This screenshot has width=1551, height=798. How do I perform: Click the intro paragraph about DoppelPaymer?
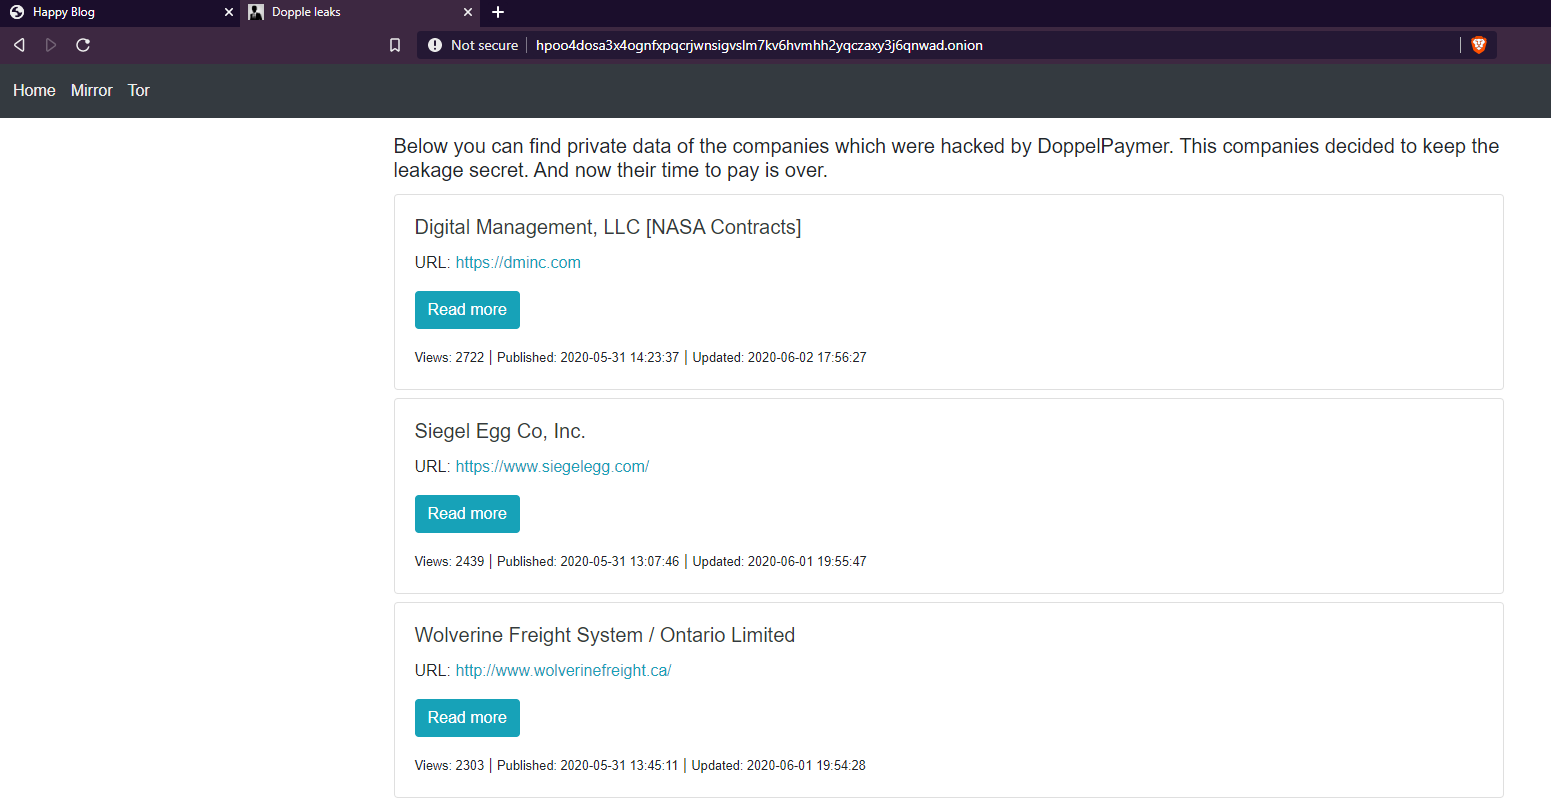pyautogui.click(x=946, y=158)
